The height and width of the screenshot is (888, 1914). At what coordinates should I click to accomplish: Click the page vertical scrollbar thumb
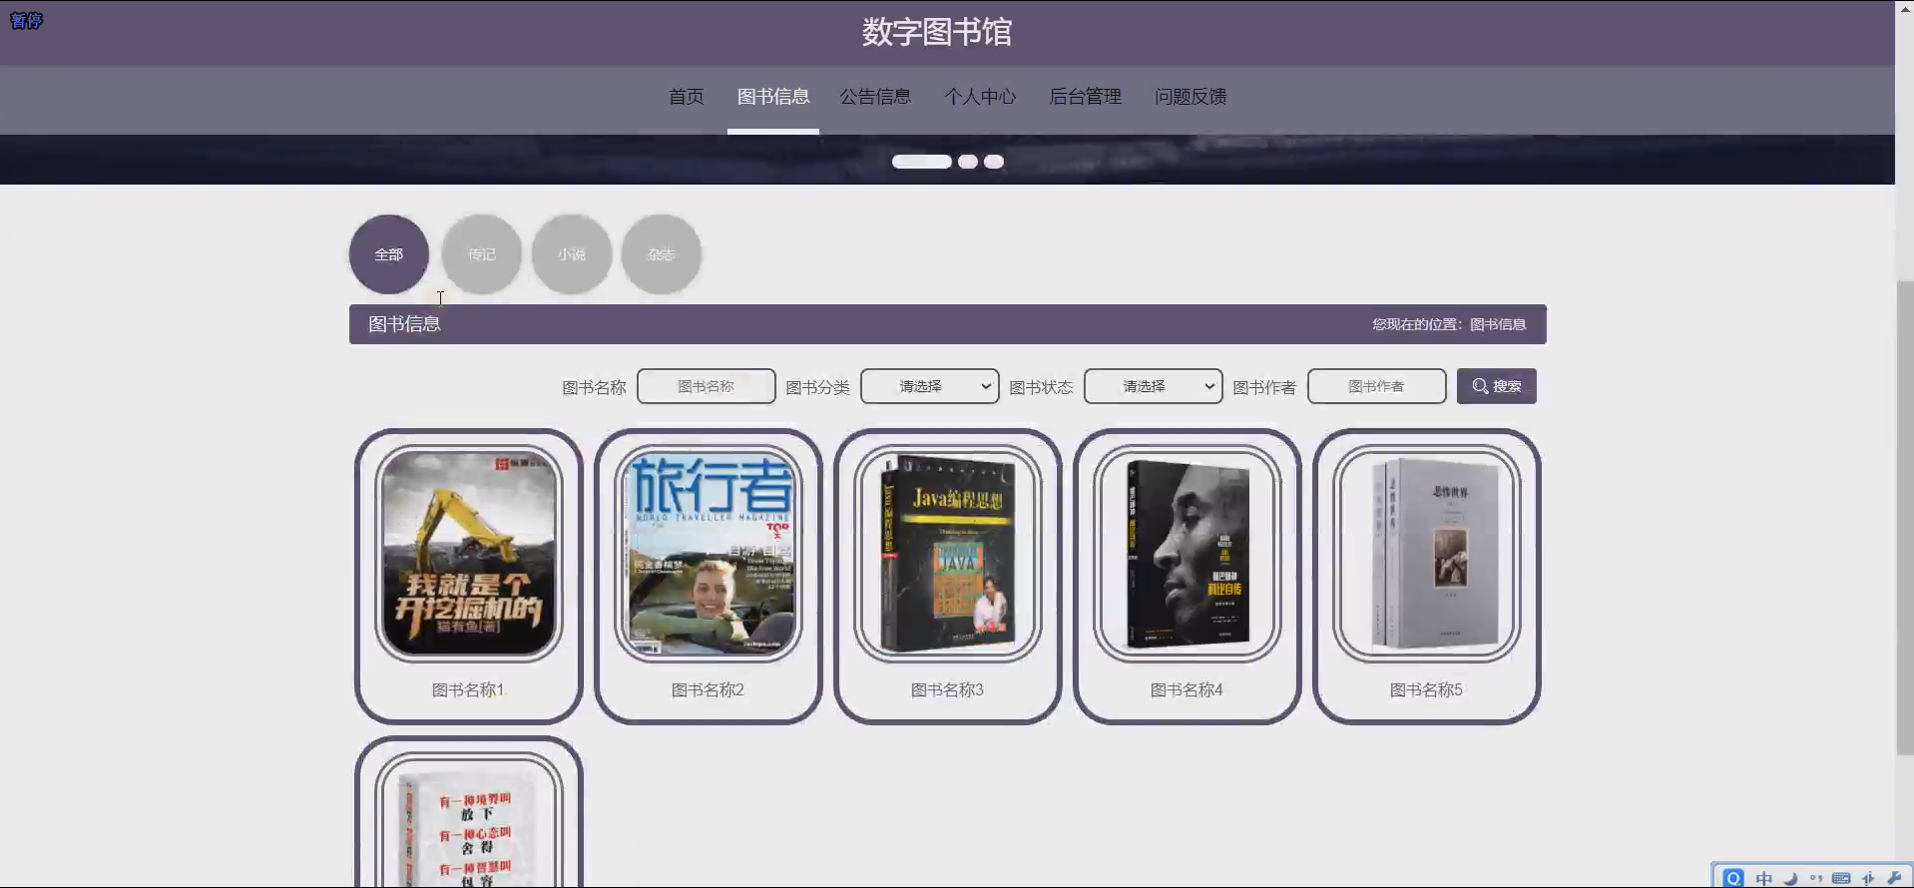1904,518
